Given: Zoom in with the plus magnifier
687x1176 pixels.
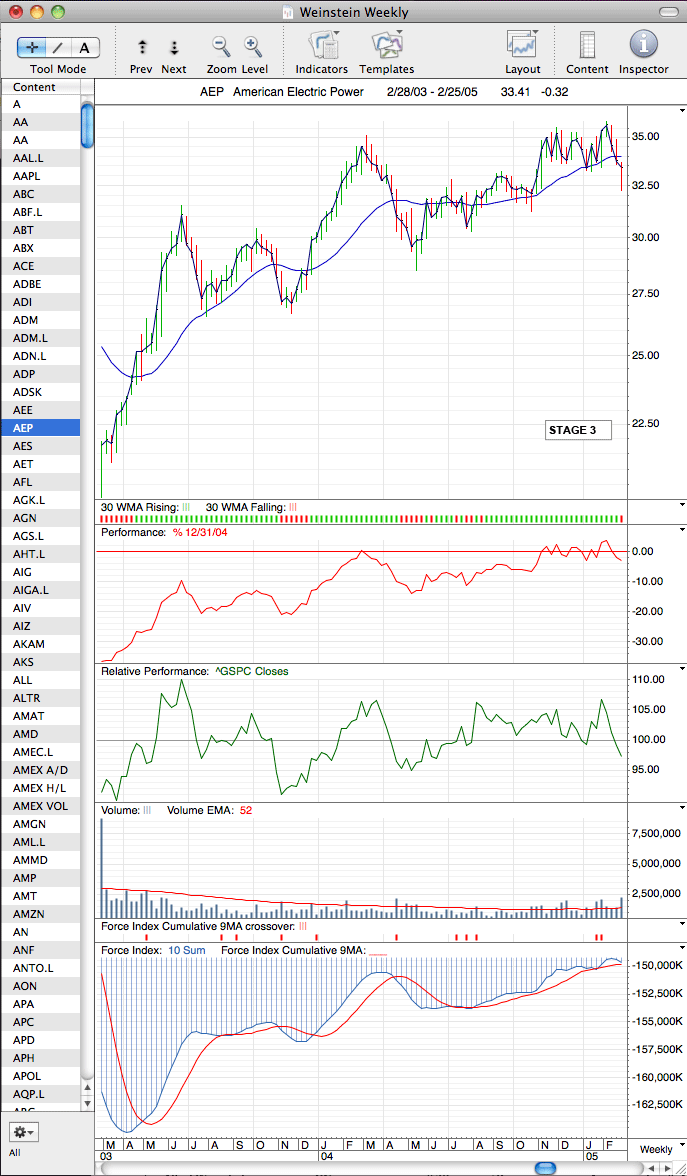Looking at the screenshot, I should (x=254, y=47).
